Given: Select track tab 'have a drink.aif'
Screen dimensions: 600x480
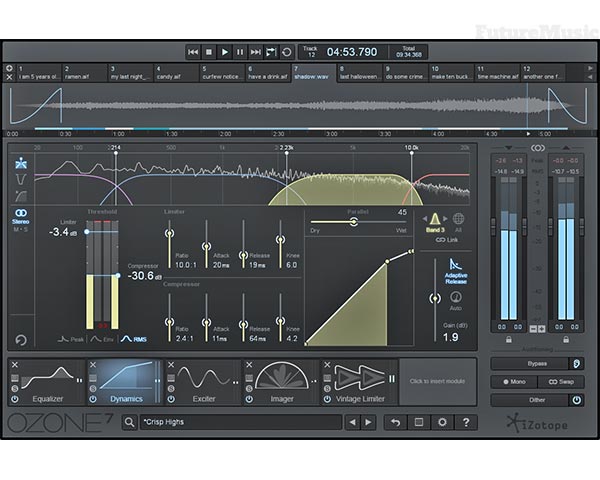Looking at the screenshot, I should [x=268, y=73].
